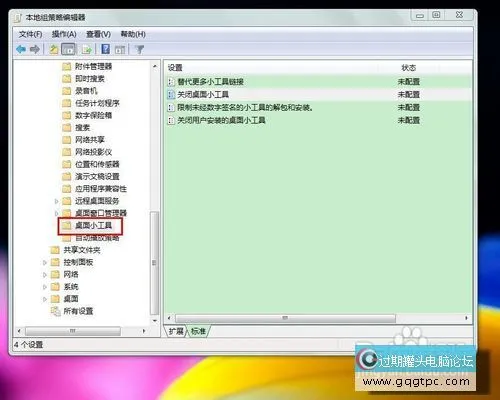This screenshot has height=400, width=500.
Task: Expand the 桌面 node arrow
Action: (45, 299)
